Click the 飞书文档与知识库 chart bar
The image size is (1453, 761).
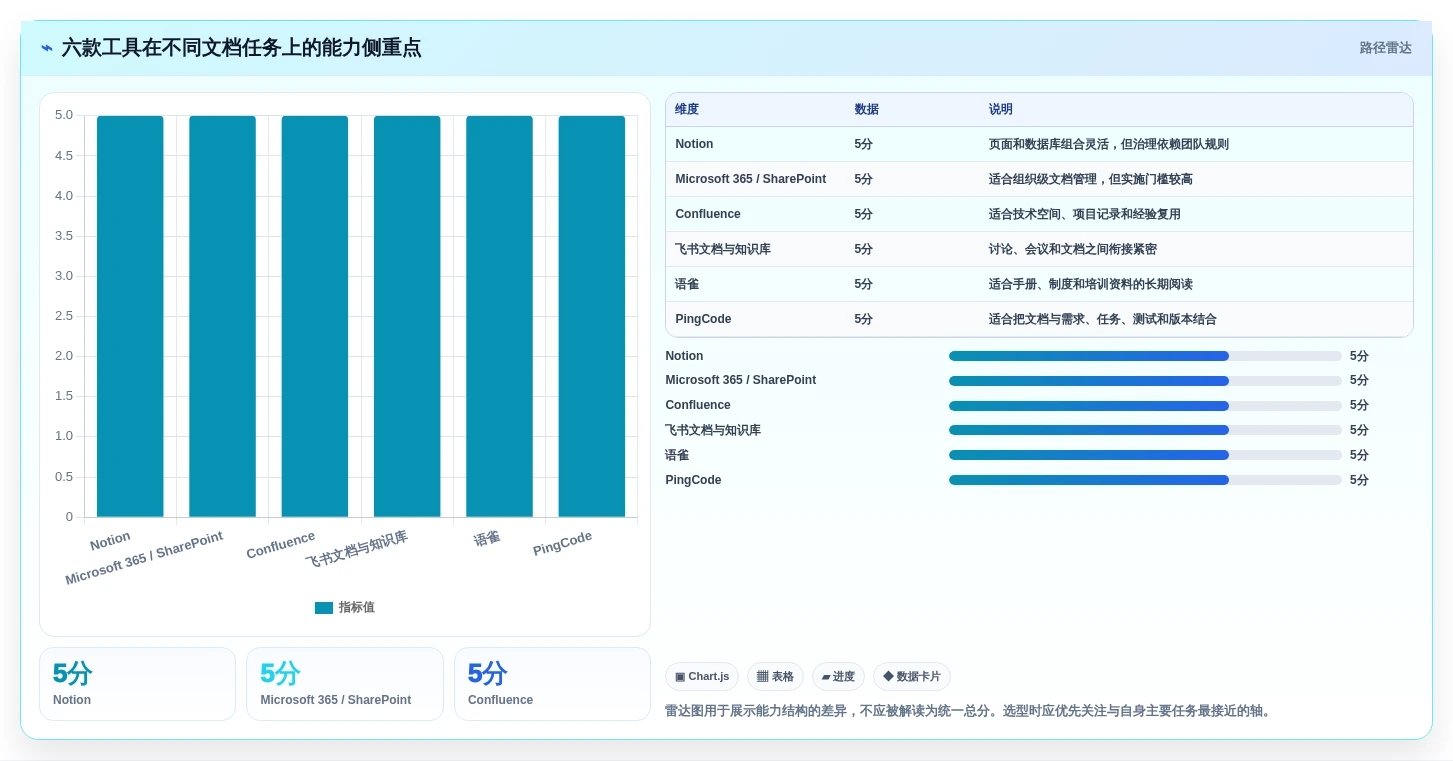click(407, 316)
